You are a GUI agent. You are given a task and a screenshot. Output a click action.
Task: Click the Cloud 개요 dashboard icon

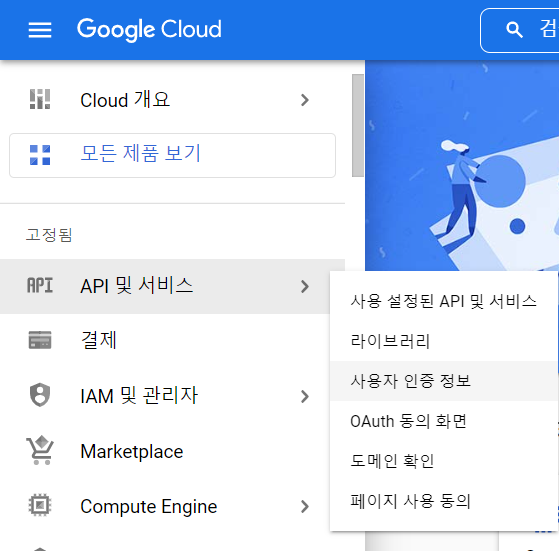(x=40, y=99)
